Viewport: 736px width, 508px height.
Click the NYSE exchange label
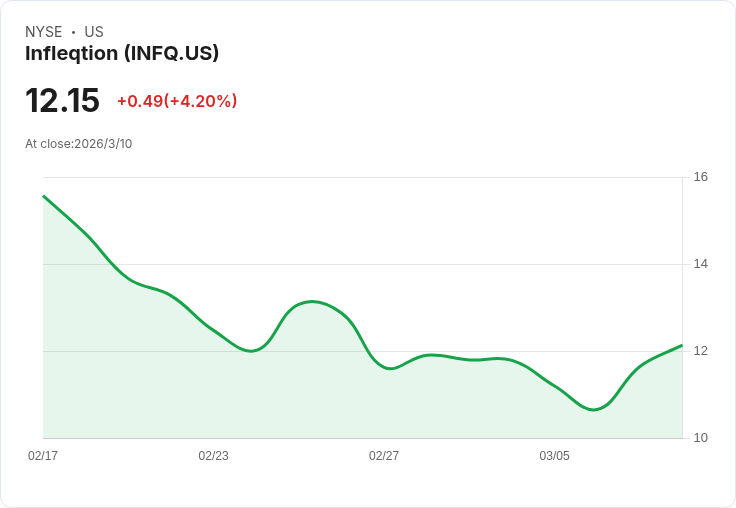tap(44, 32)
